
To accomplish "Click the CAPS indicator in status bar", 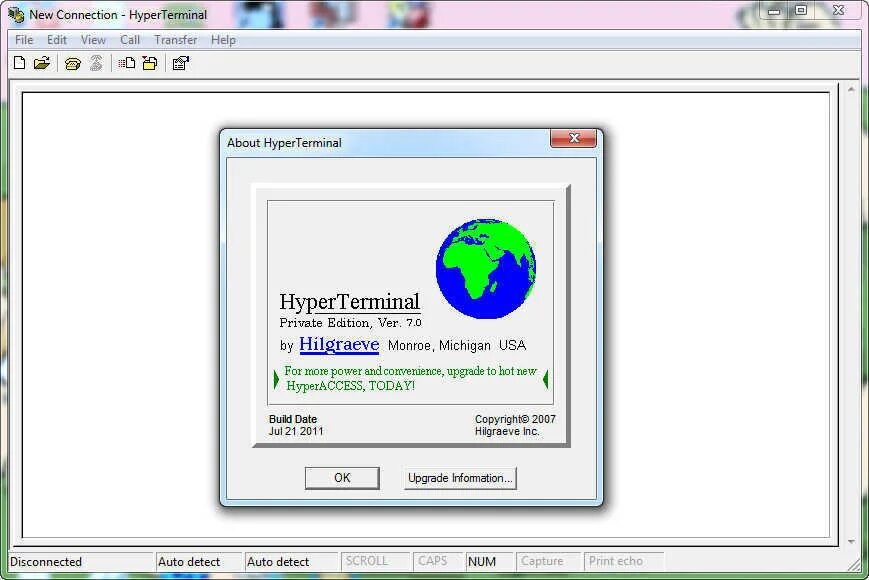I will 438,561.
